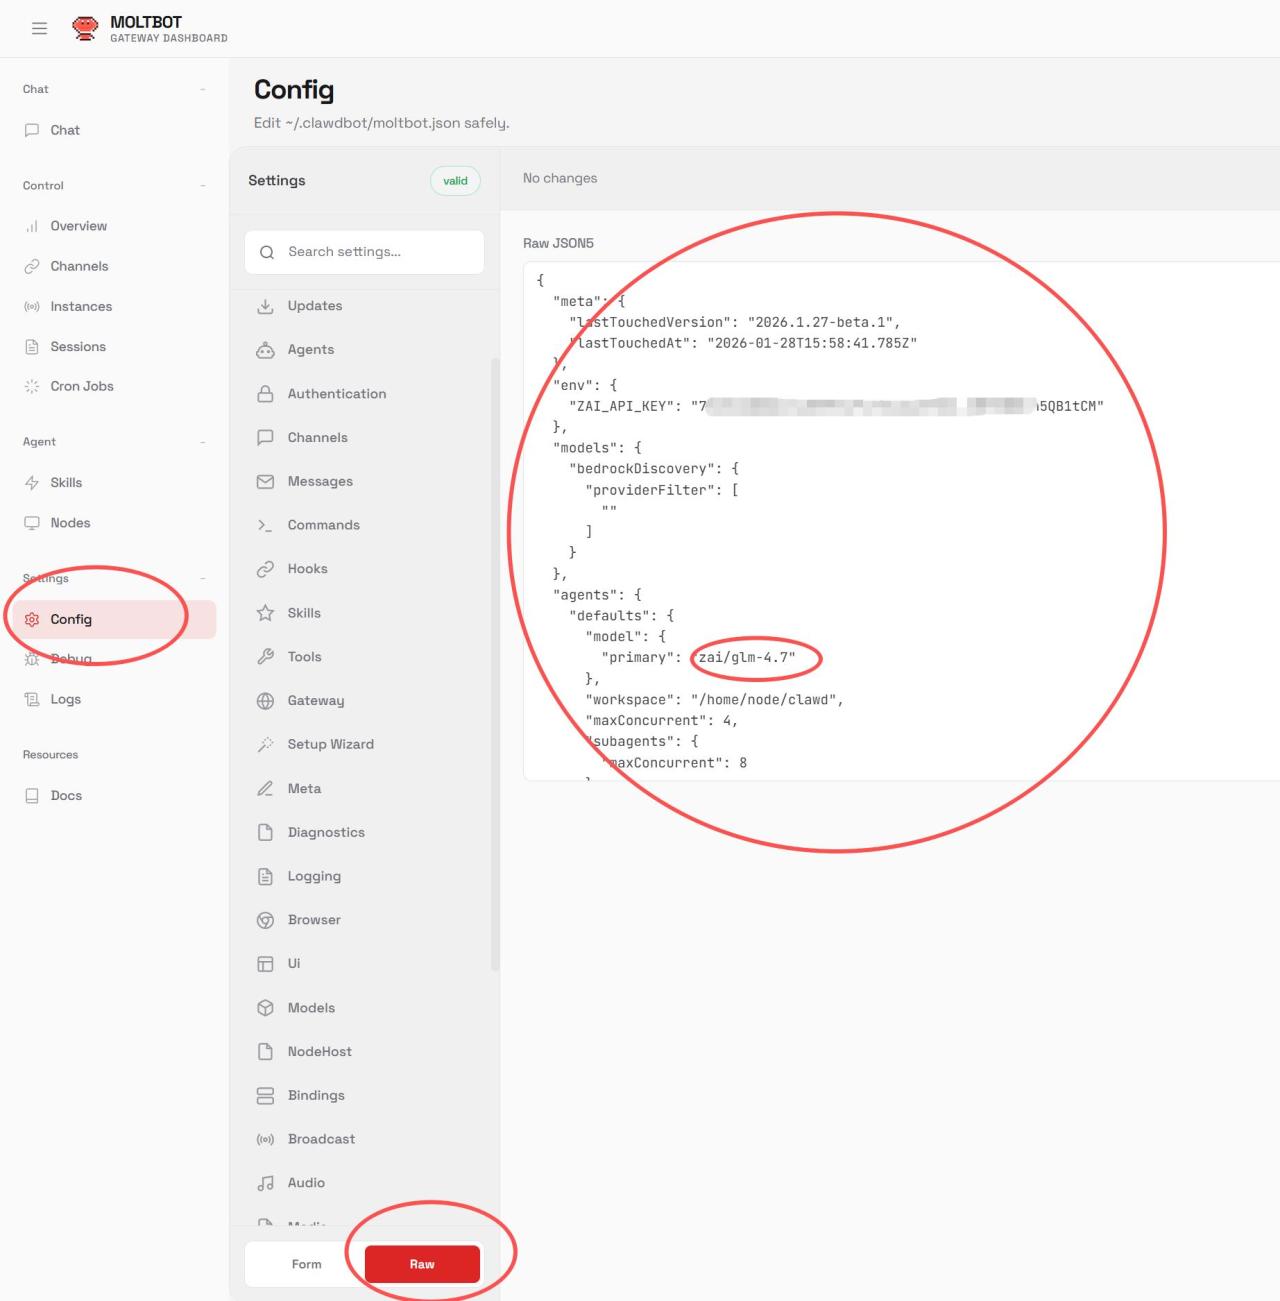Click the Moltbot lobster logo
This screenshot has height=1301, width=1280.
coord(86,29)
